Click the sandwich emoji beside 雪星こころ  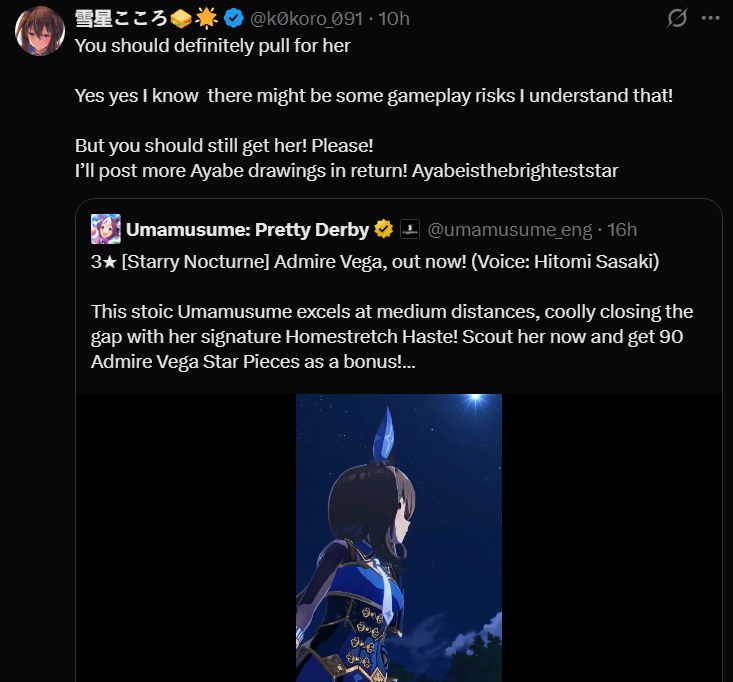click(180, 18)
